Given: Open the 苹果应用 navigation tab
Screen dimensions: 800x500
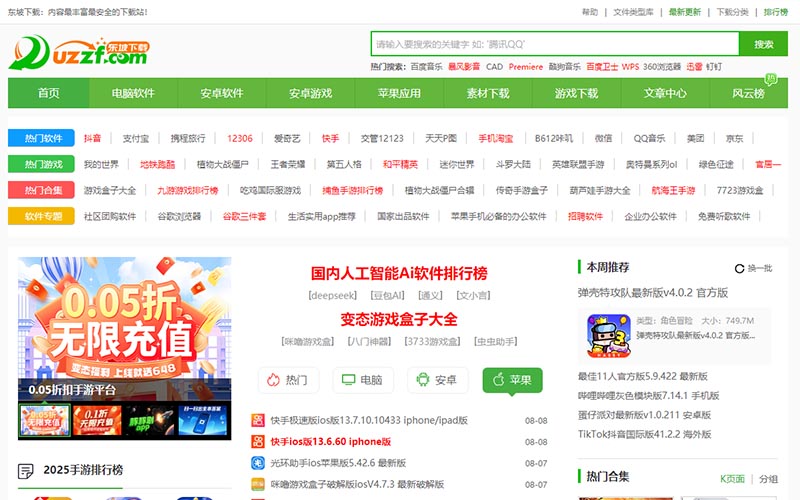Looking at the screenshot, I should coord(399,93).
